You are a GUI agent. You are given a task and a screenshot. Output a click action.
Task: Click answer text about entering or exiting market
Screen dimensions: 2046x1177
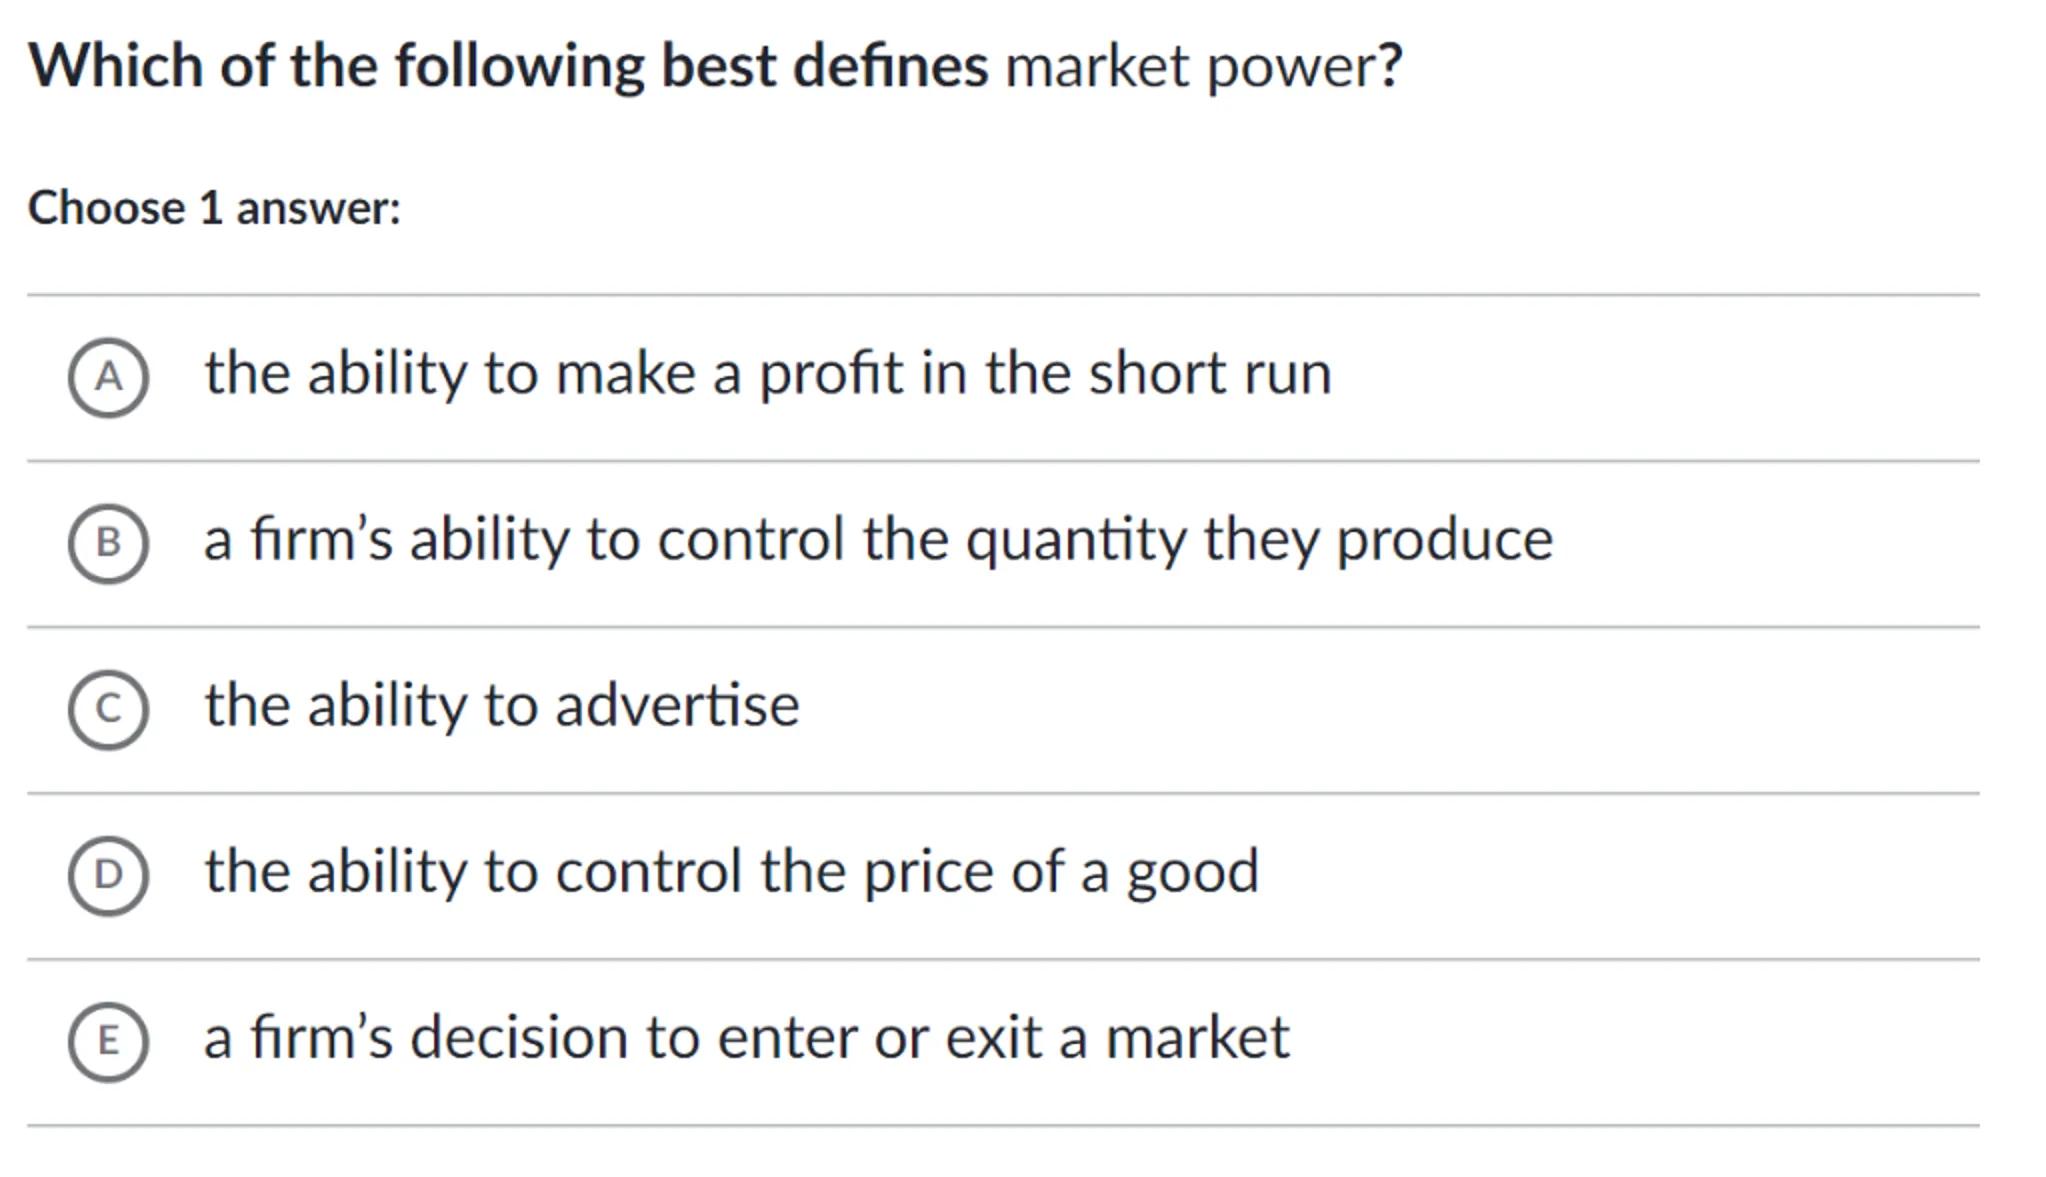pyautogui.click(x=746, y=1038)
